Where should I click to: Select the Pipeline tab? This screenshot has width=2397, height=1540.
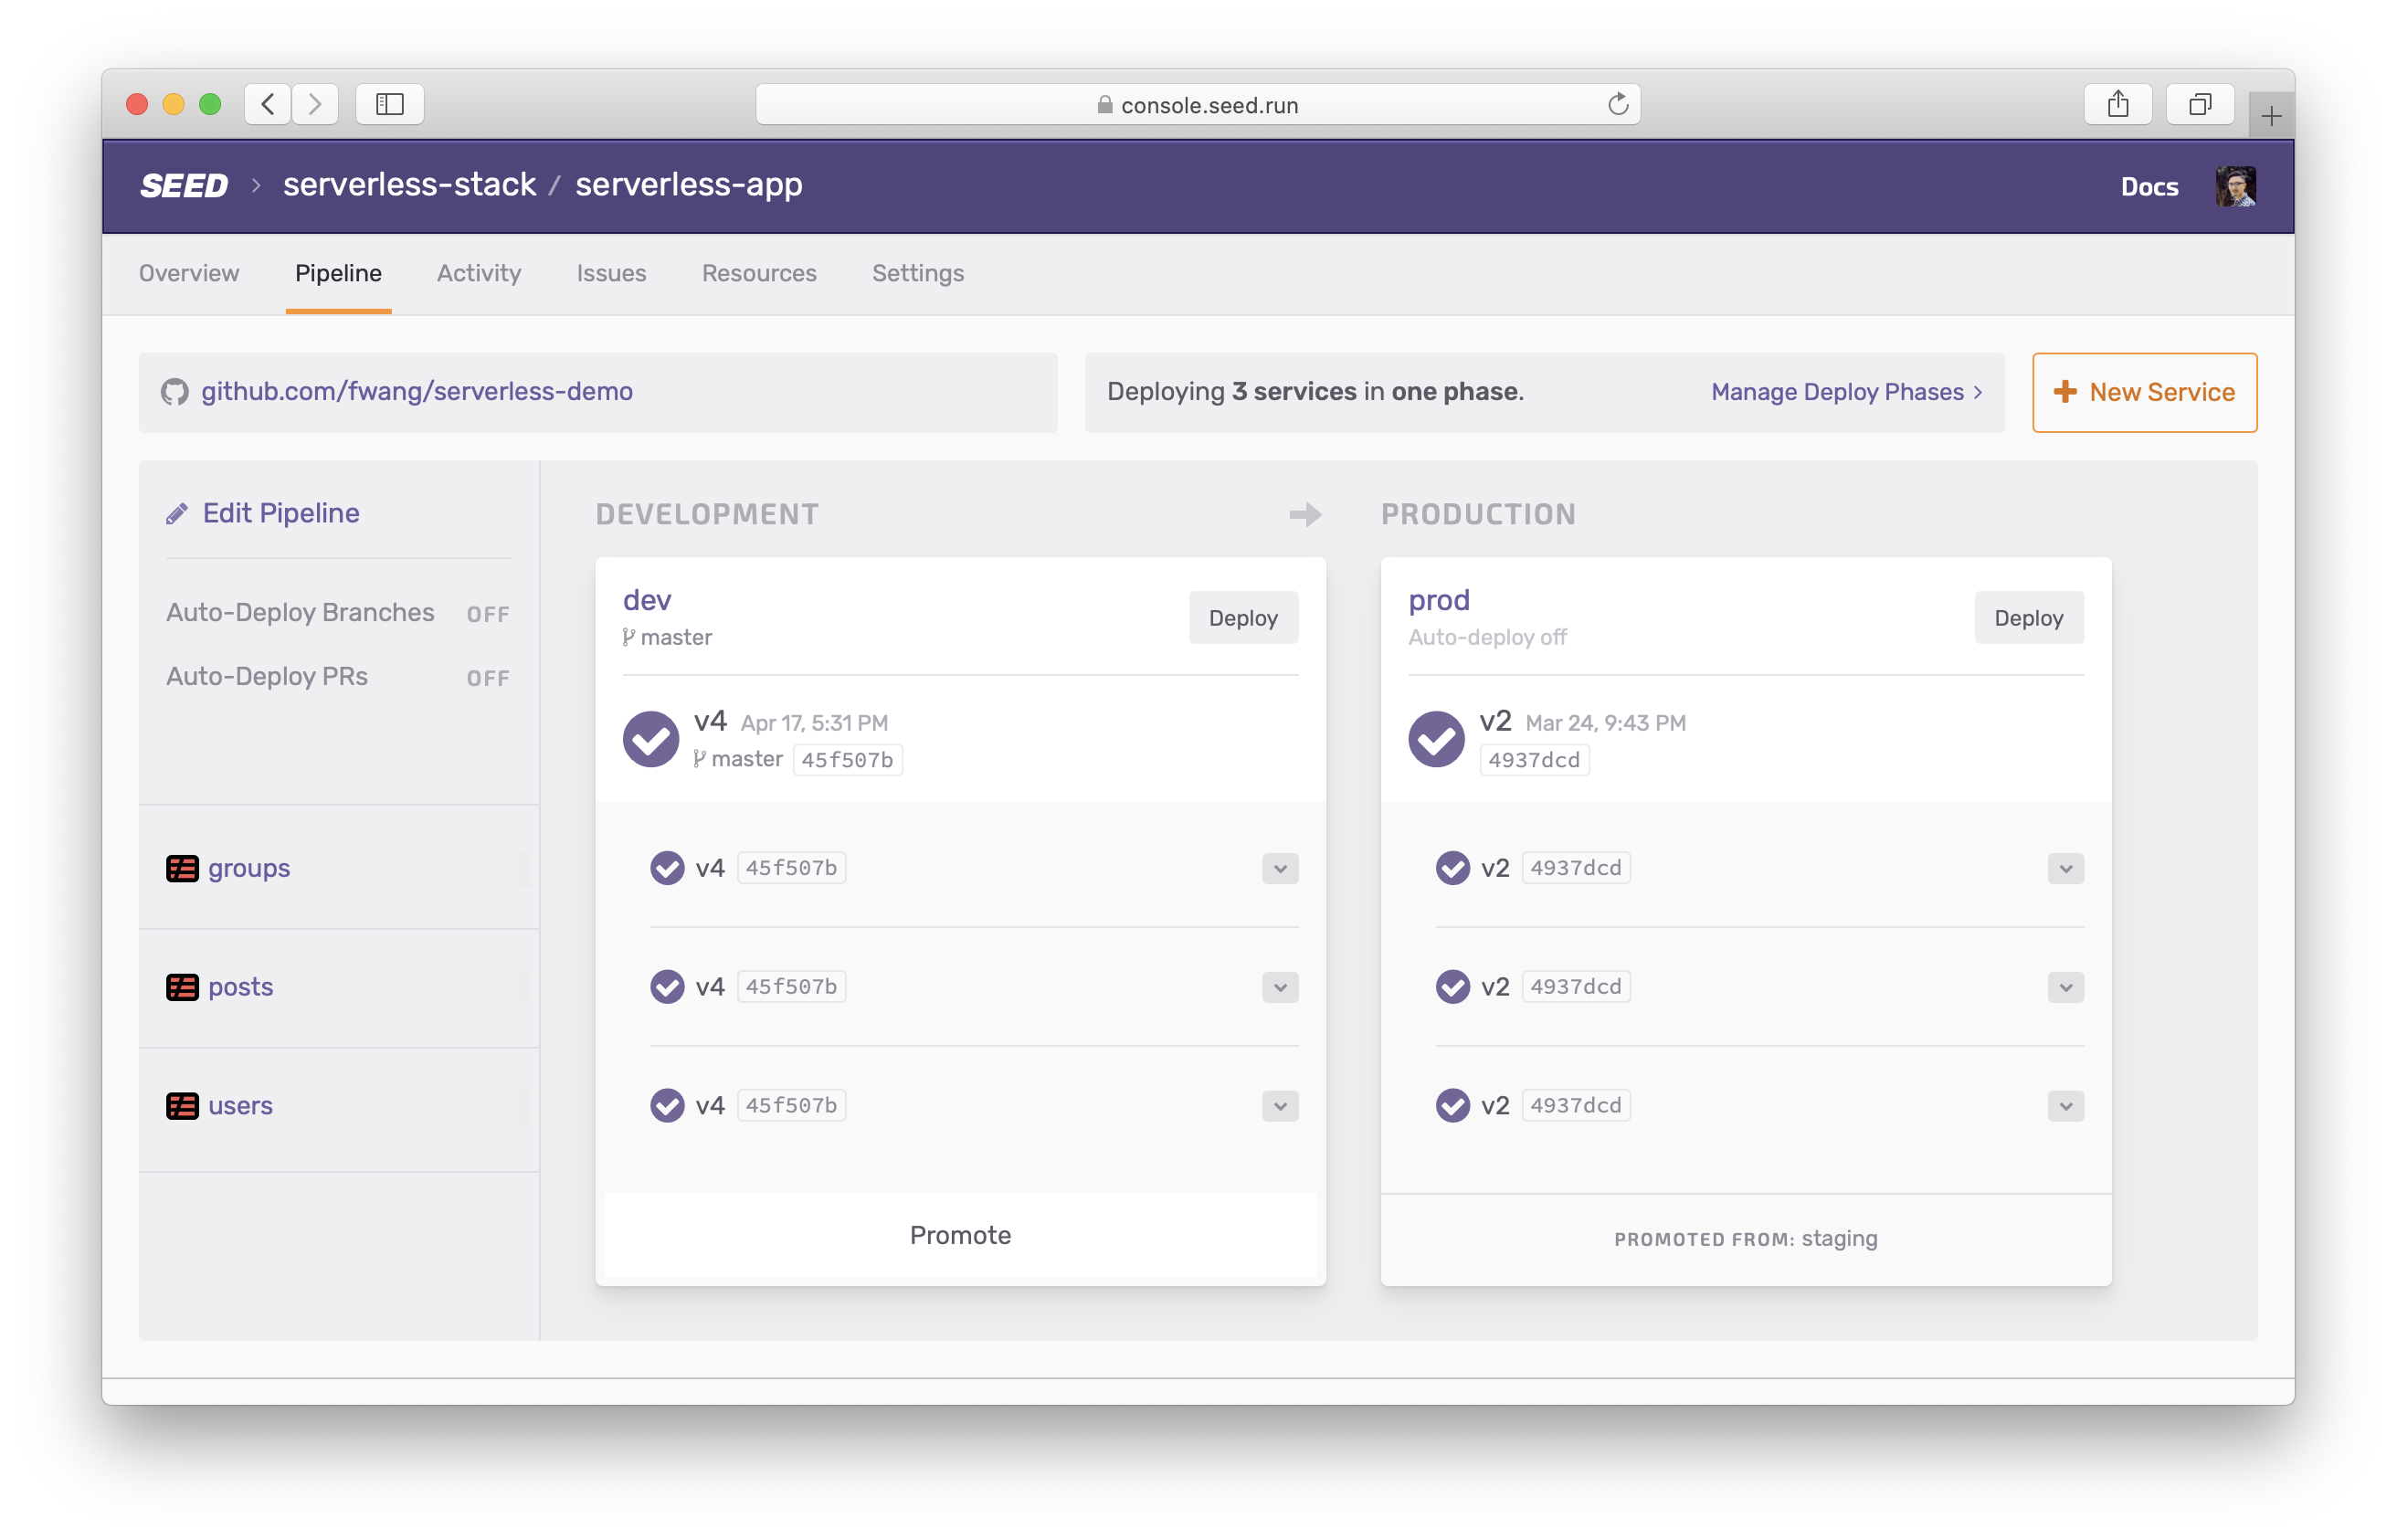tap(341, 272)
